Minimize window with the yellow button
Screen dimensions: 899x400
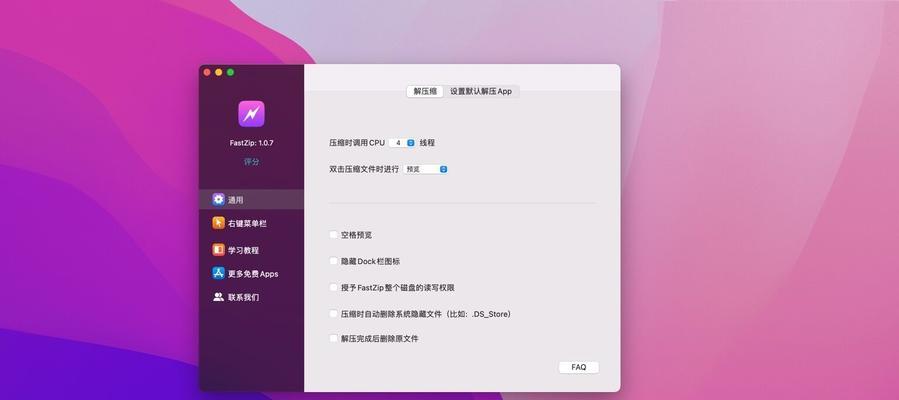(218, 72)
